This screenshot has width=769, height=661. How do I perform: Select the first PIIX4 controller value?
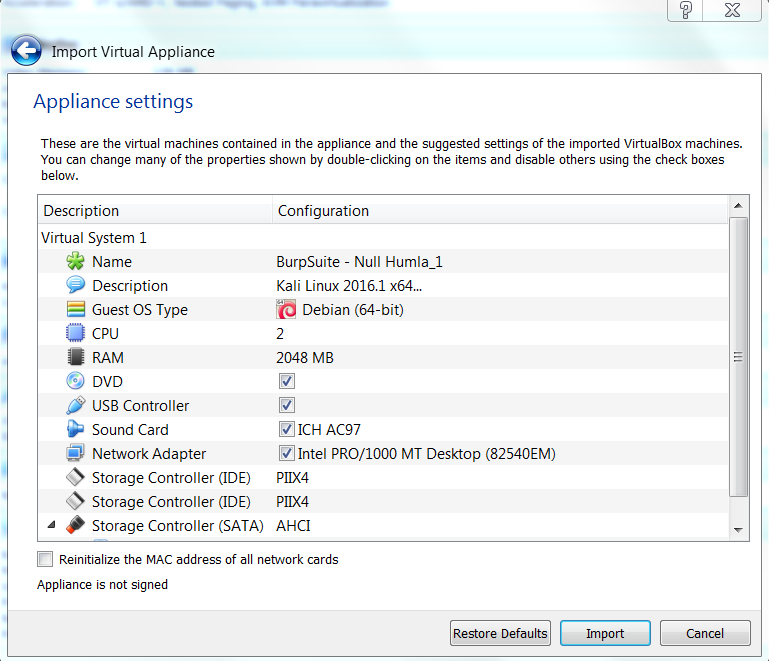point(292,477)
